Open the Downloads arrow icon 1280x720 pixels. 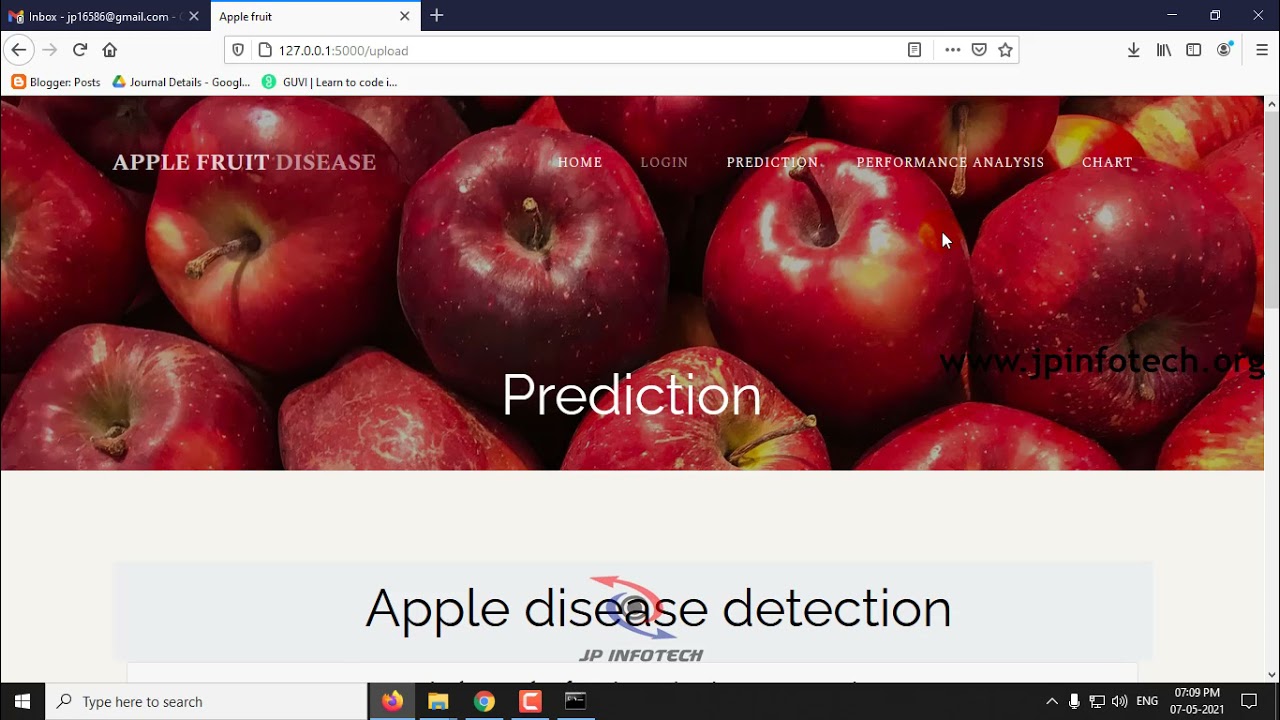[x=1133, y=50]
